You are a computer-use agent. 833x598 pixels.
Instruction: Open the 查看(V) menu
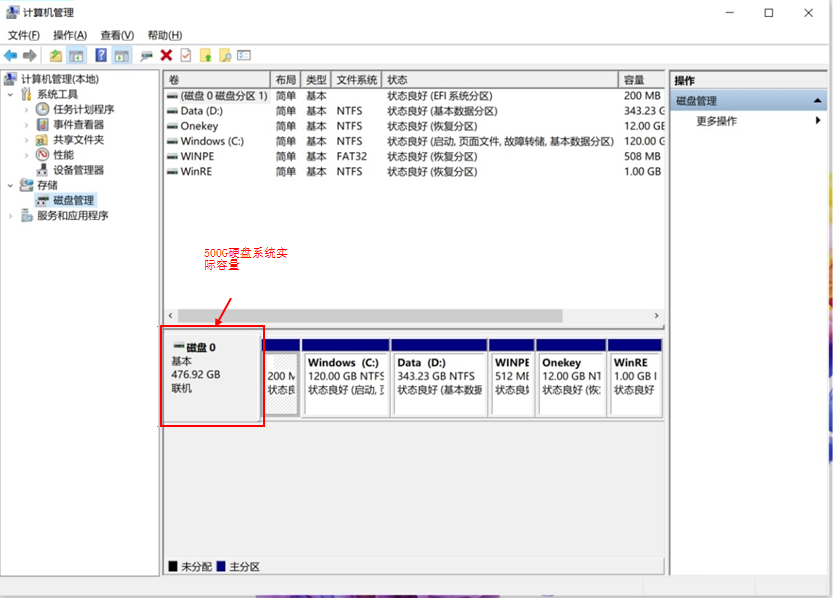tap(117, 35)
